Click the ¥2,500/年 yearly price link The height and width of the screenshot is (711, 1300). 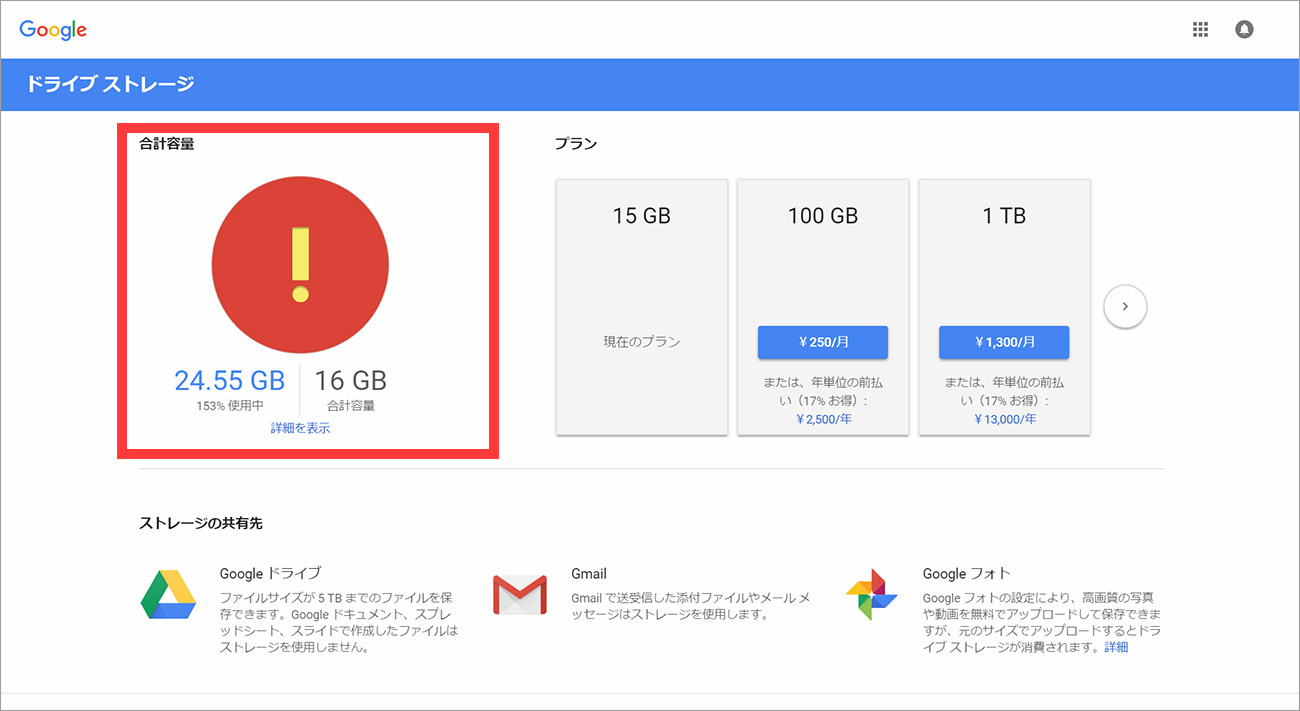tap(823, 419)
